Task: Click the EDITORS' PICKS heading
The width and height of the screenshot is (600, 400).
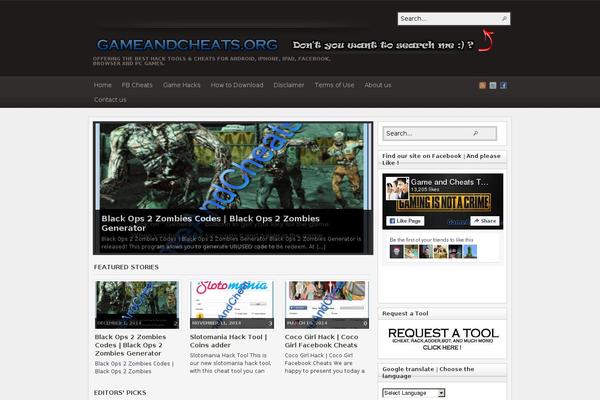Action: coord(120,393)
